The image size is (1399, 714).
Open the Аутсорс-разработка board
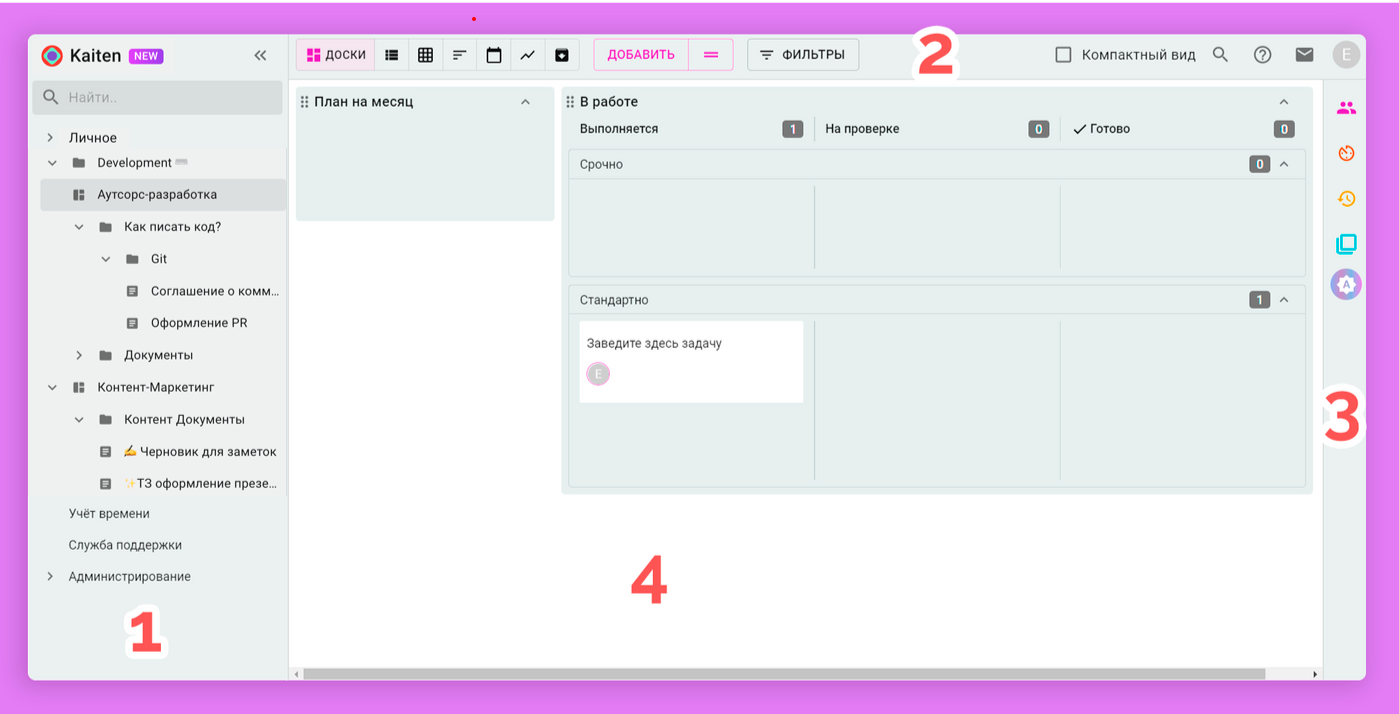163,195
